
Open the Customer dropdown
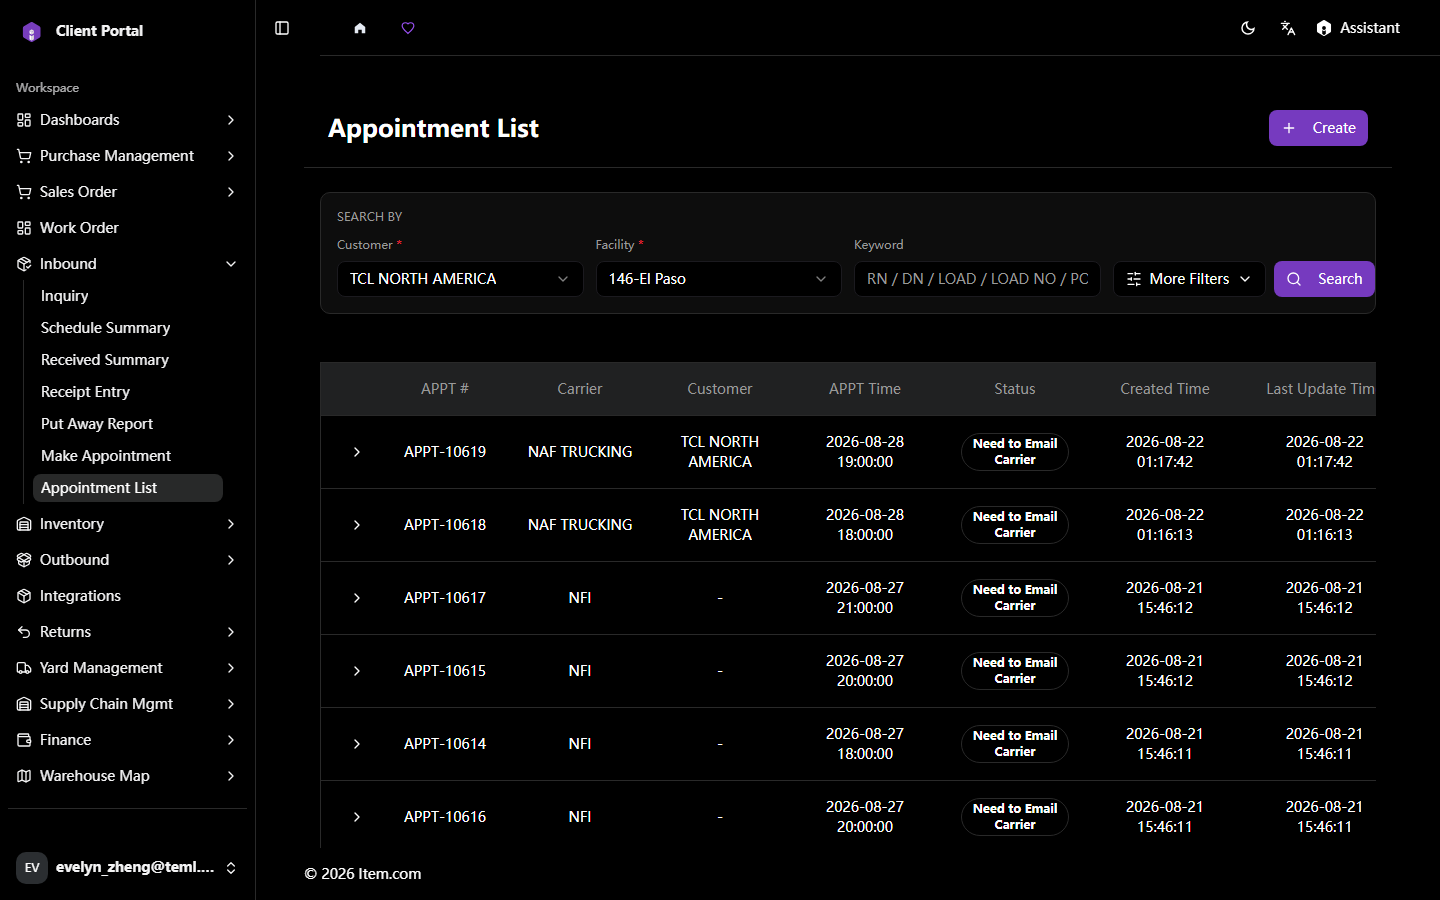point(460,279)
